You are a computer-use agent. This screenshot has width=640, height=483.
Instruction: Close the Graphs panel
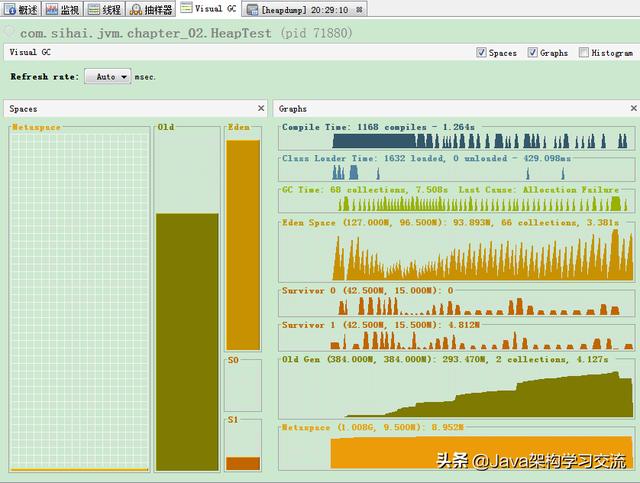(634, 108)
